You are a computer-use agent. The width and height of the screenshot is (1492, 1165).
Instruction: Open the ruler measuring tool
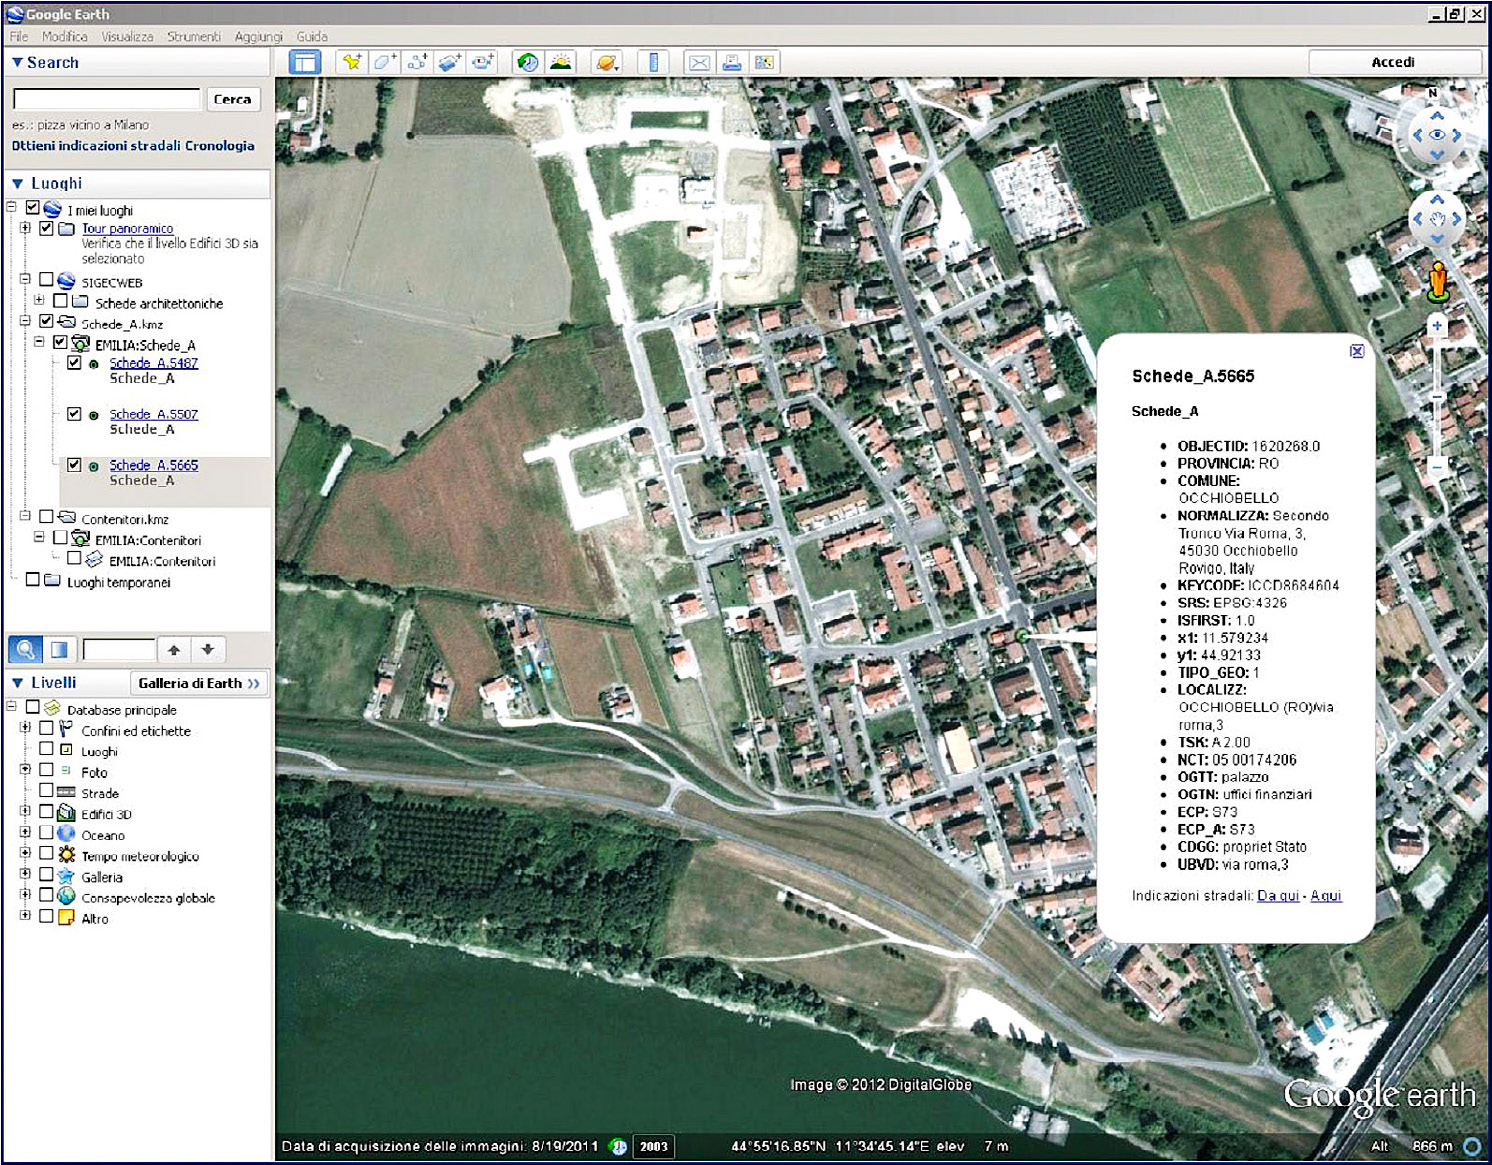tap(653, 62)
